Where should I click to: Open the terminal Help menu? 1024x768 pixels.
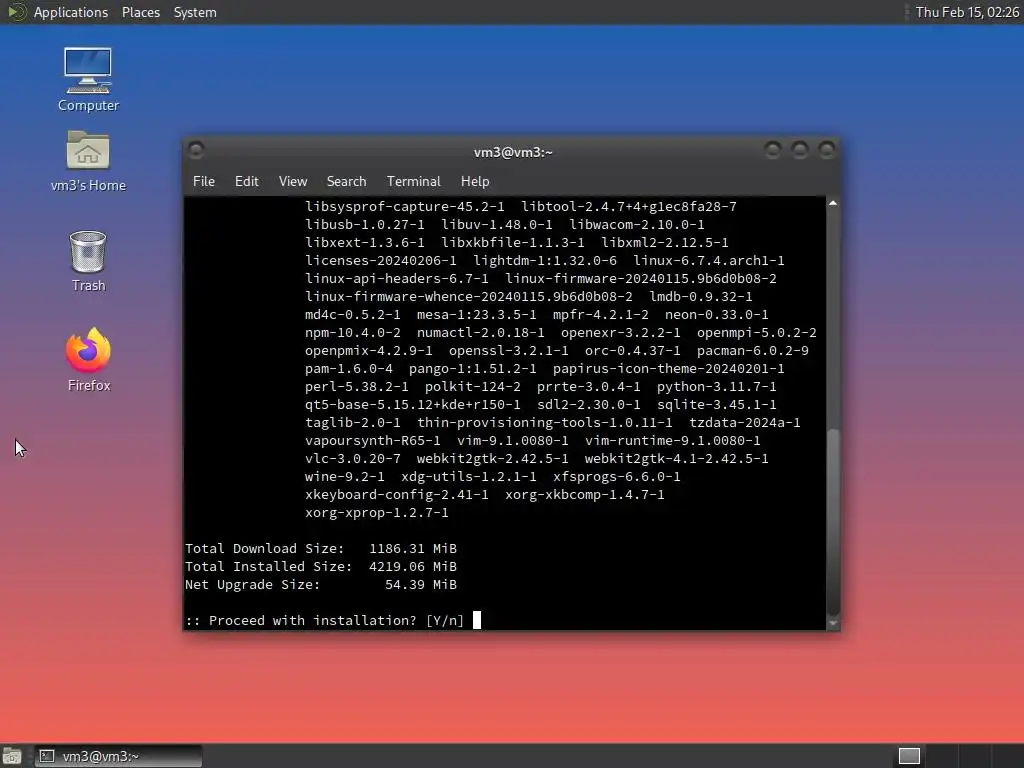click(x=475, y=182)
